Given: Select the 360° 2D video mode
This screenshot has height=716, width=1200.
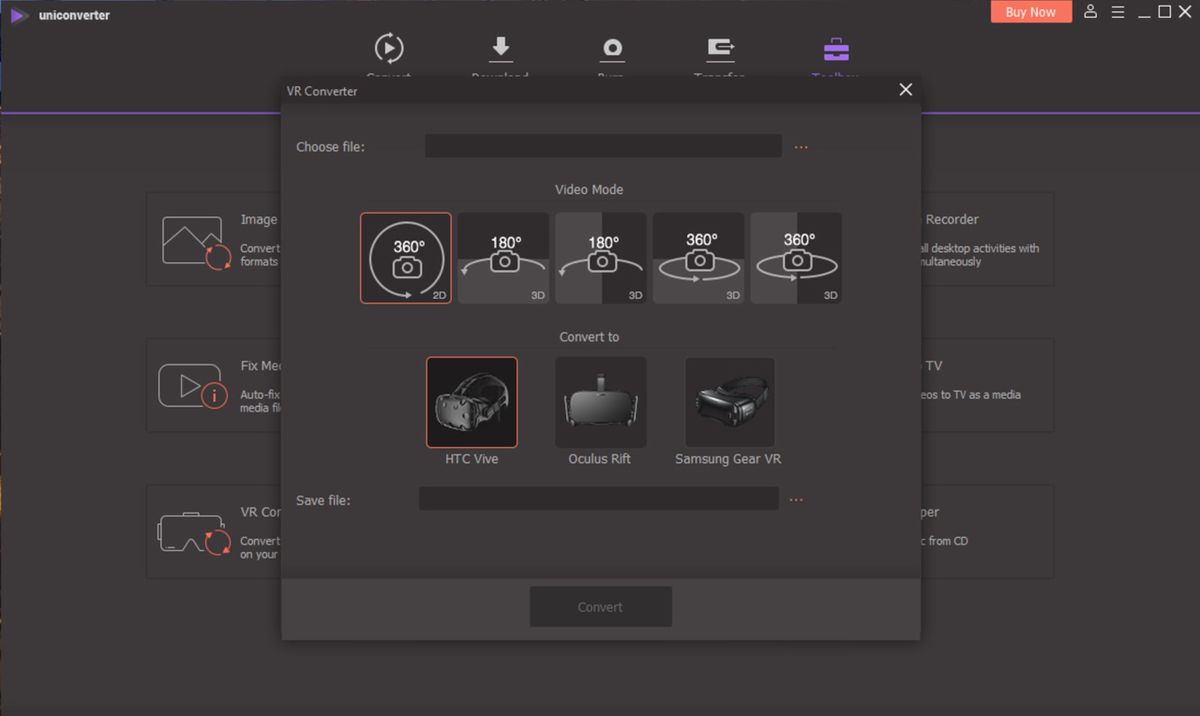Looking at the screenshot, I should [x=406, y=257].
